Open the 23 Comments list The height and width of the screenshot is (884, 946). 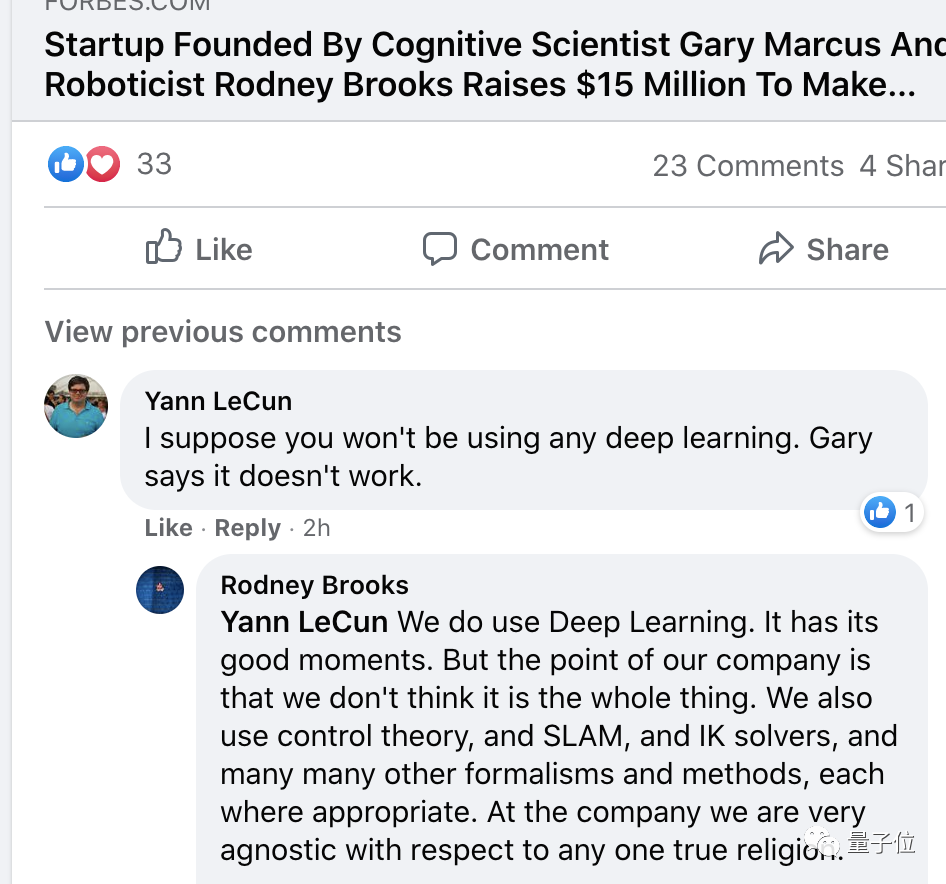point(748,166)
